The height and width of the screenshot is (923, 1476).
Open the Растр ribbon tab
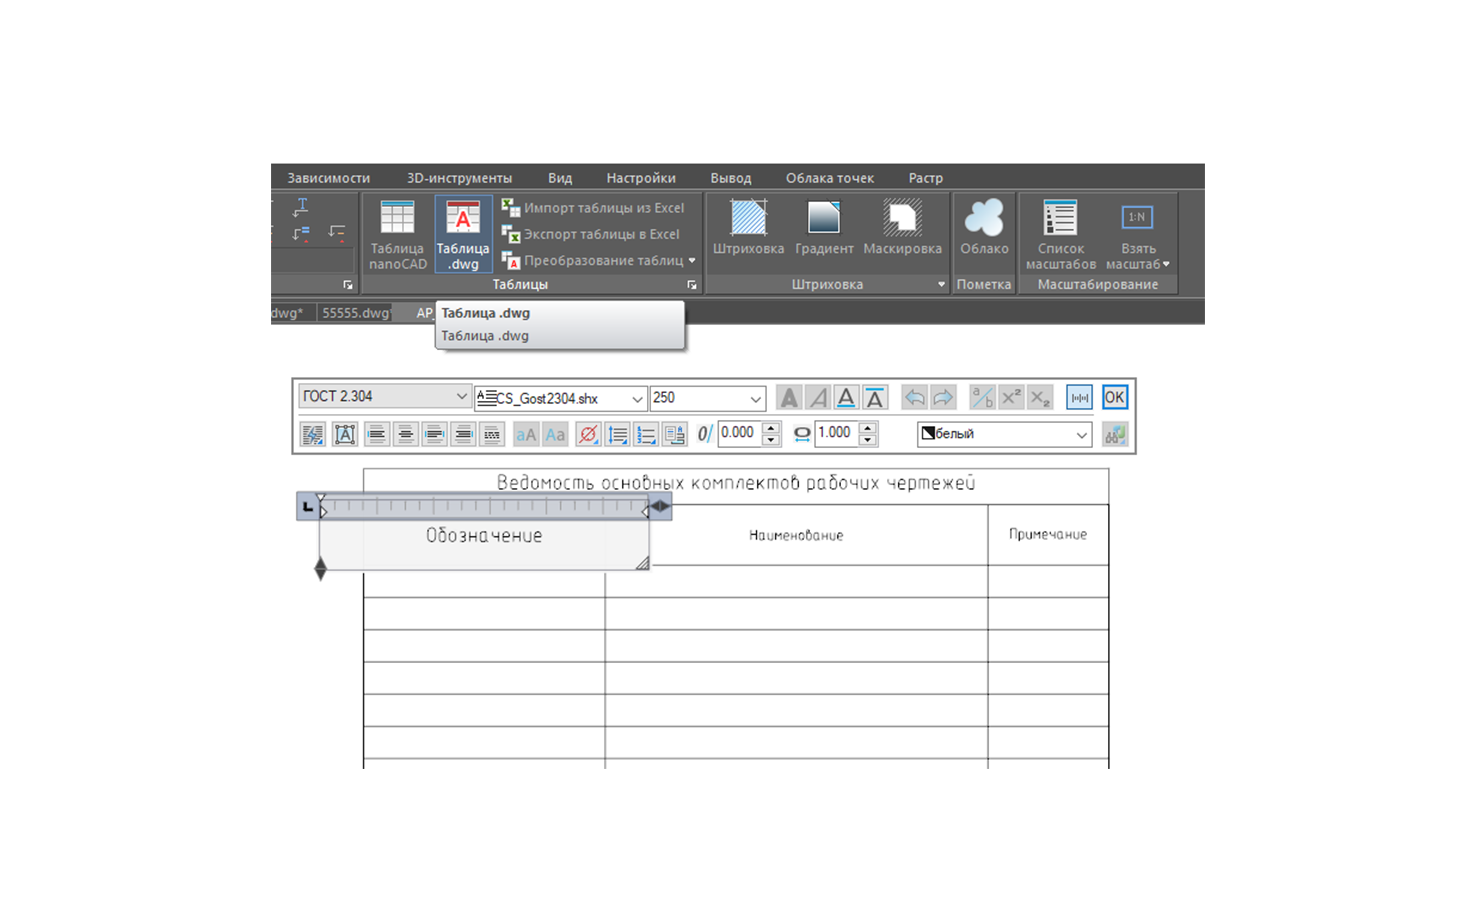pyautogui.click(x=926, y=178)
